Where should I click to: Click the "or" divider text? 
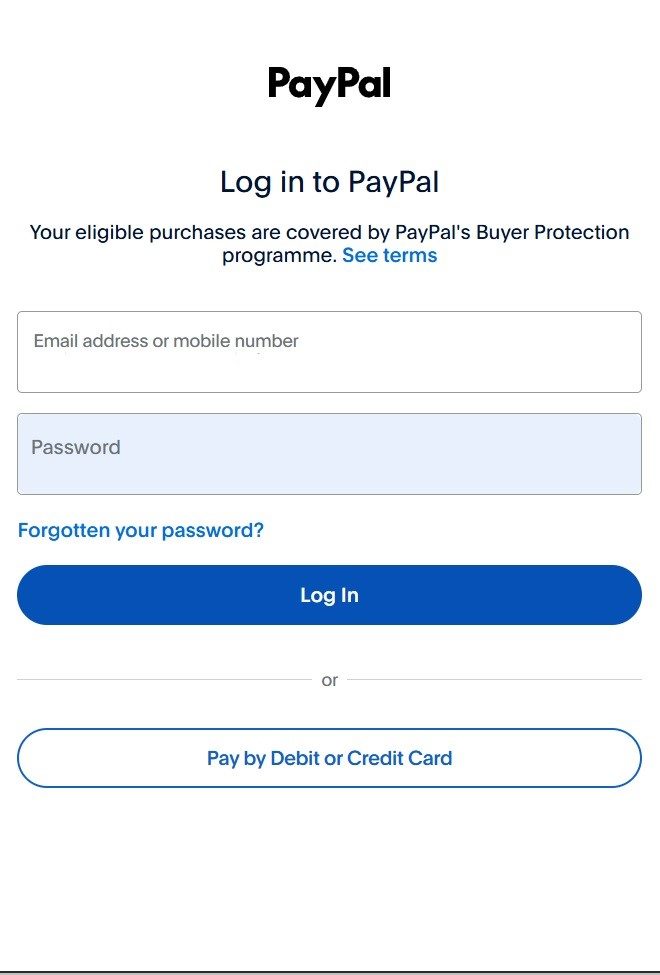pyautogui.click(x=329, y=680)
